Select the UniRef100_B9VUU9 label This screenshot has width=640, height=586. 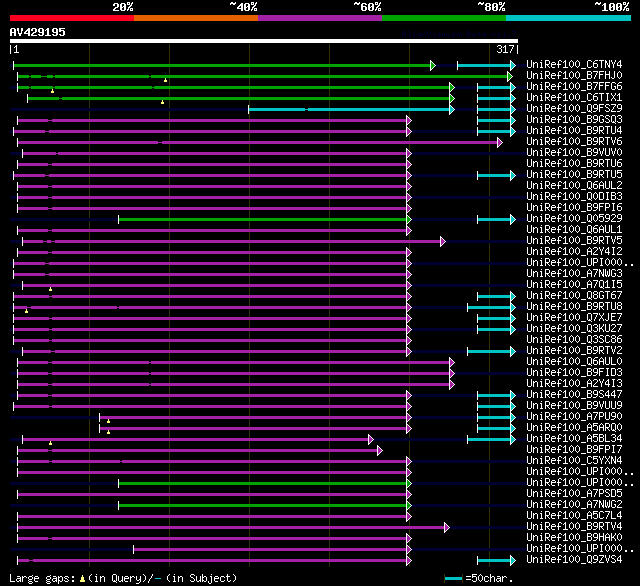point(574,406)
